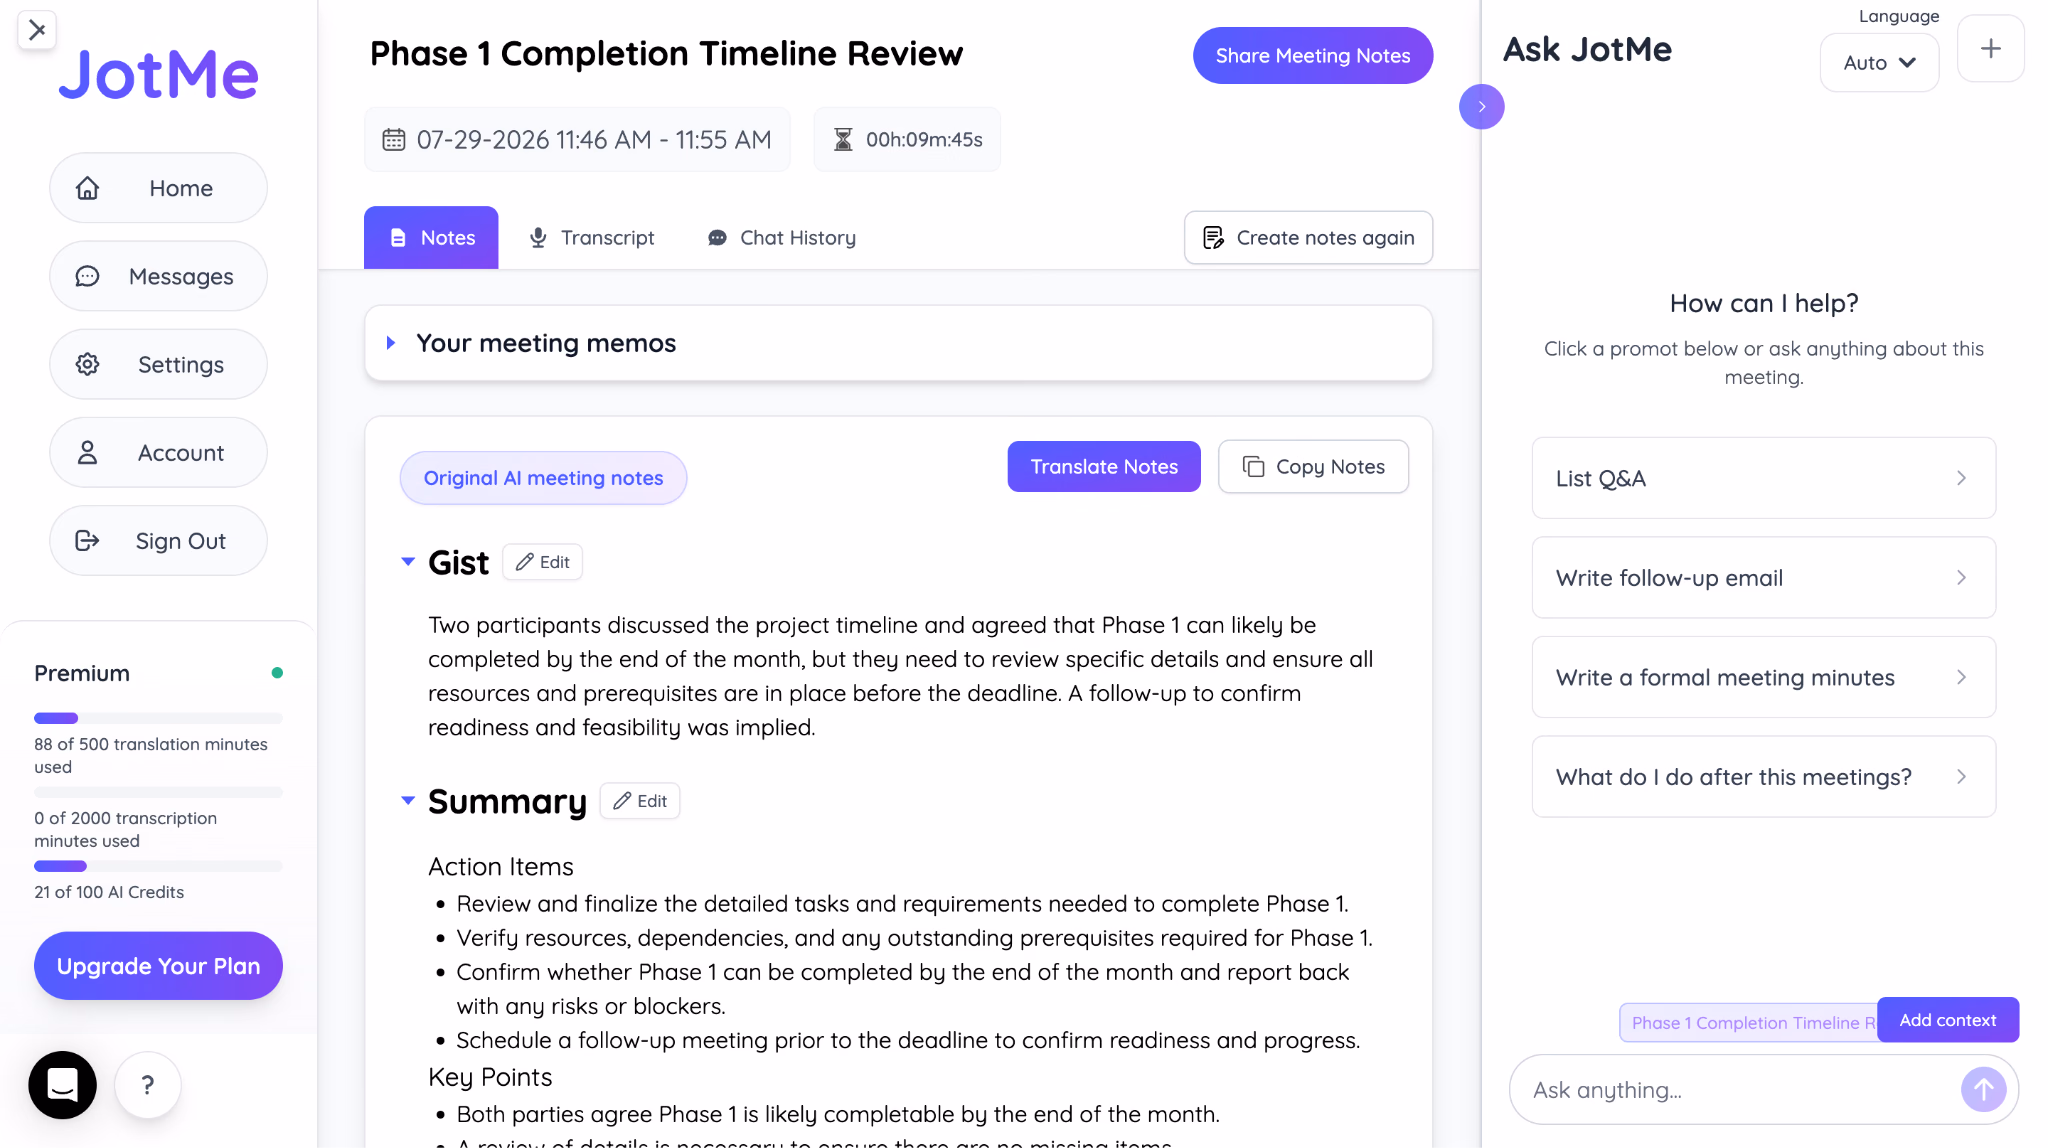Collapse the Summary section triangle

point(408,800)
